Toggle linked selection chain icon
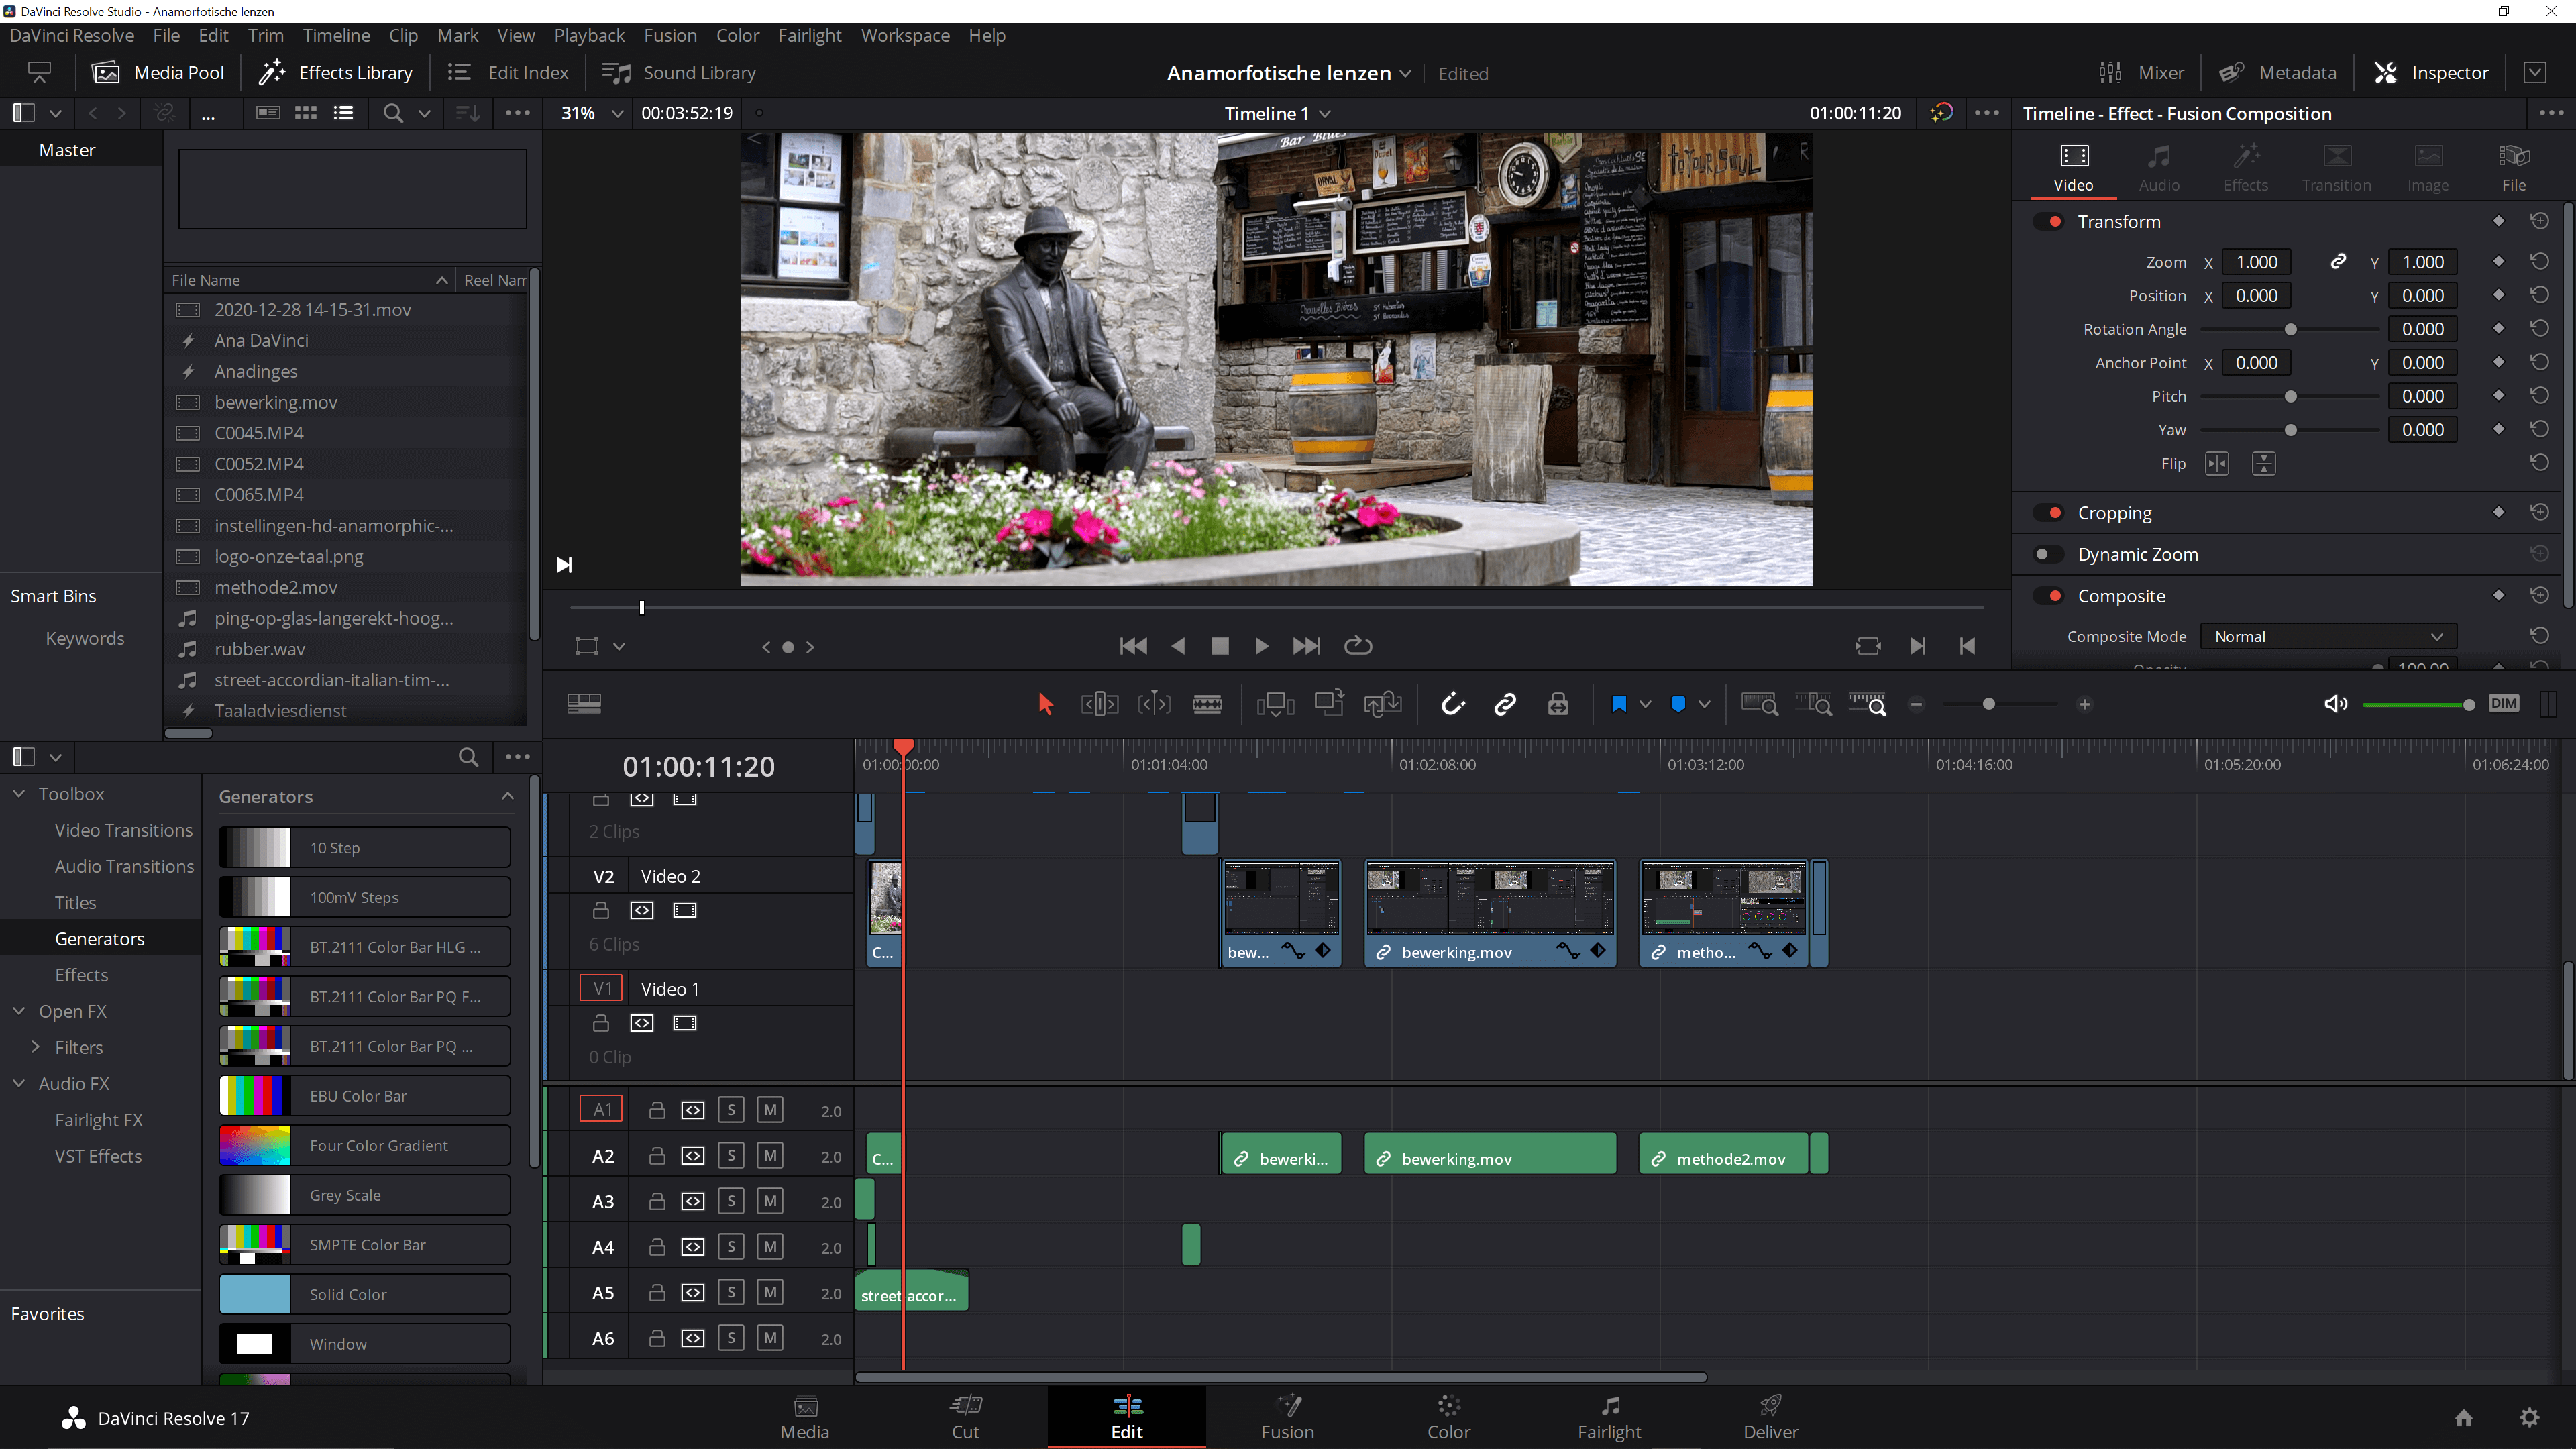This screenshot has height=1449, width=2576. pyautogui.click(x=1505, y=704)
